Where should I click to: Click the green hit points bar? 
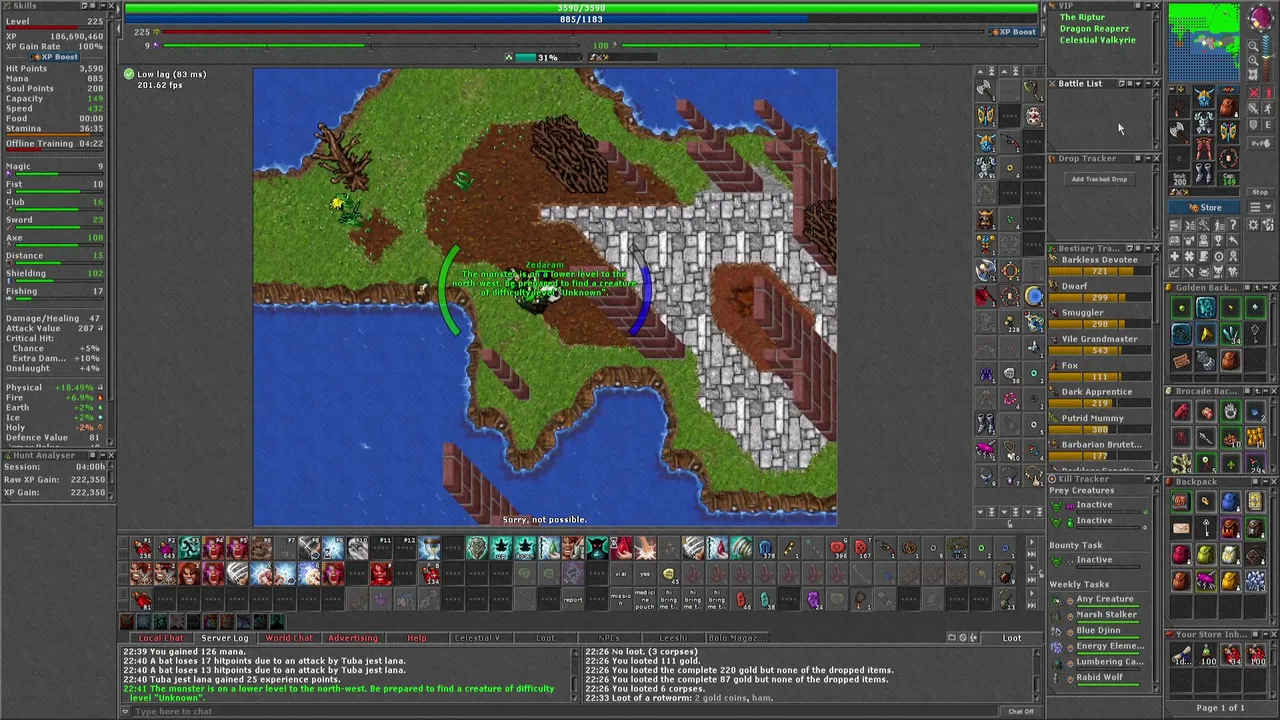[x=581, y=8]
